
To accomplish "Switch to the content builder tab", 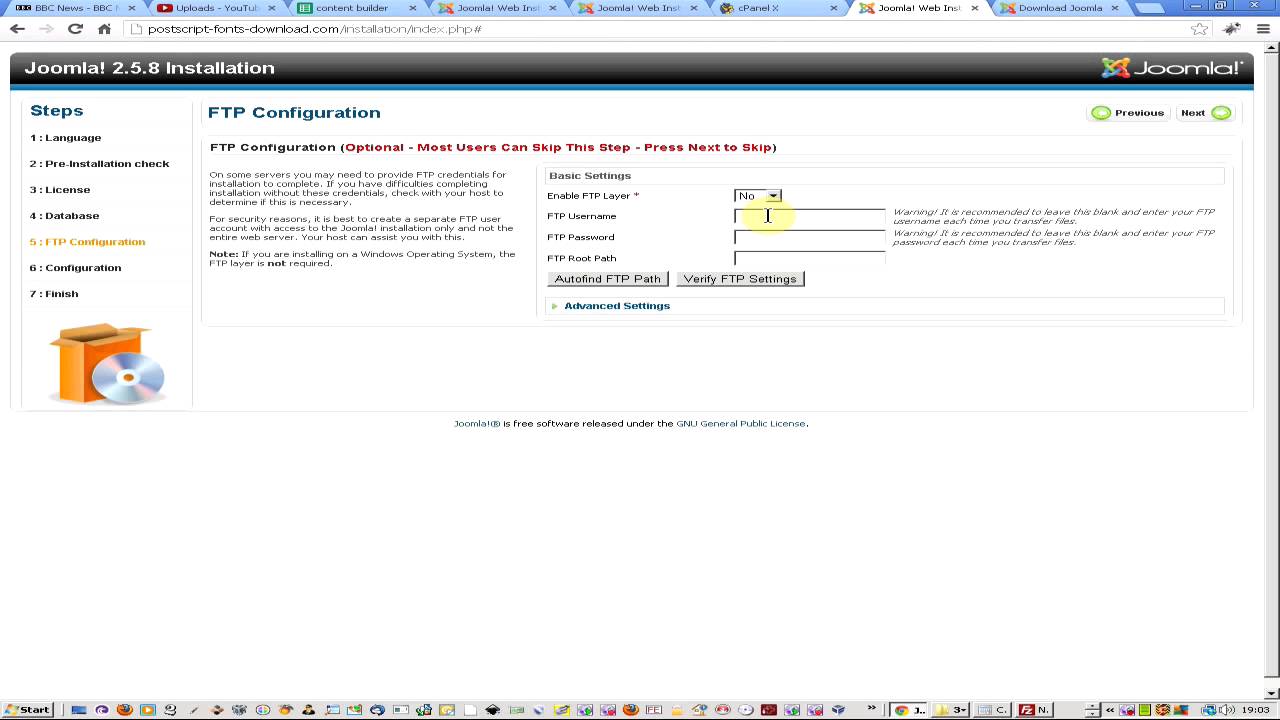I will tap(352, 8).
